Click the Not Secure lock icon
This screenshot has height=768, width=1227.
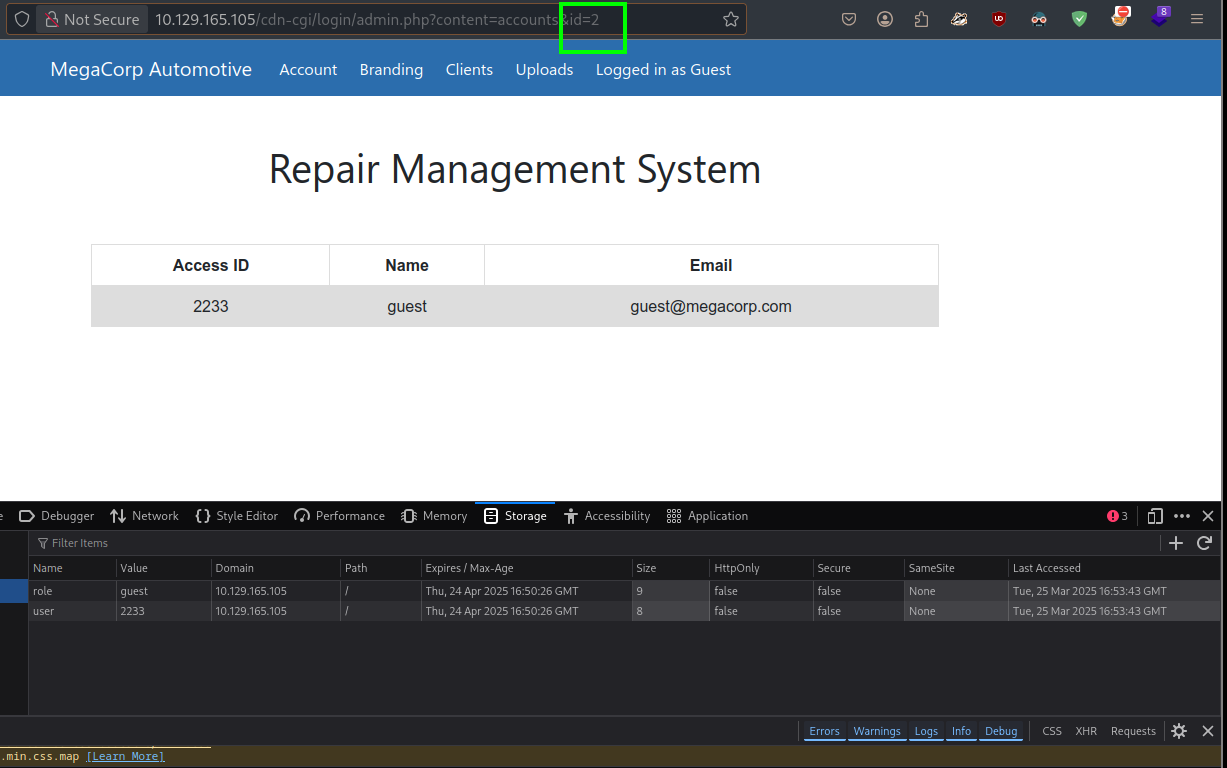(x=51, y=19)
